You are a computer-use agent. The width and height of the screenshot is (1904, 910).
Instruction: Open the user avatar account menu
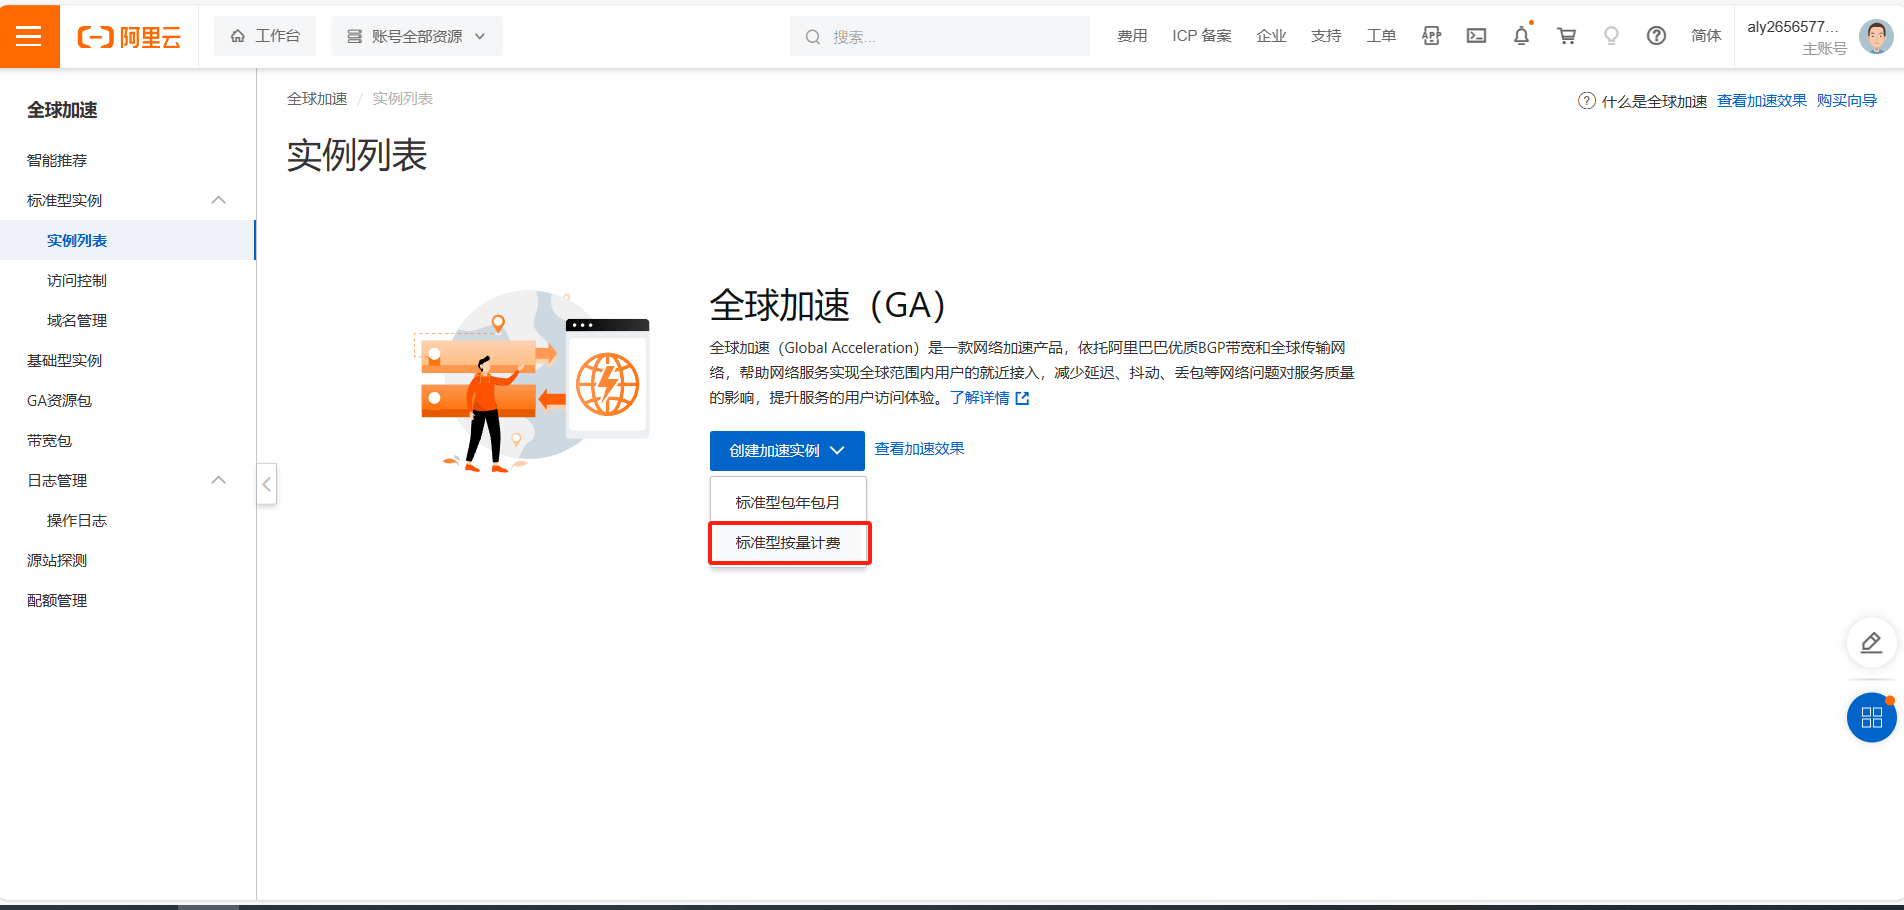pos(1876,37)
